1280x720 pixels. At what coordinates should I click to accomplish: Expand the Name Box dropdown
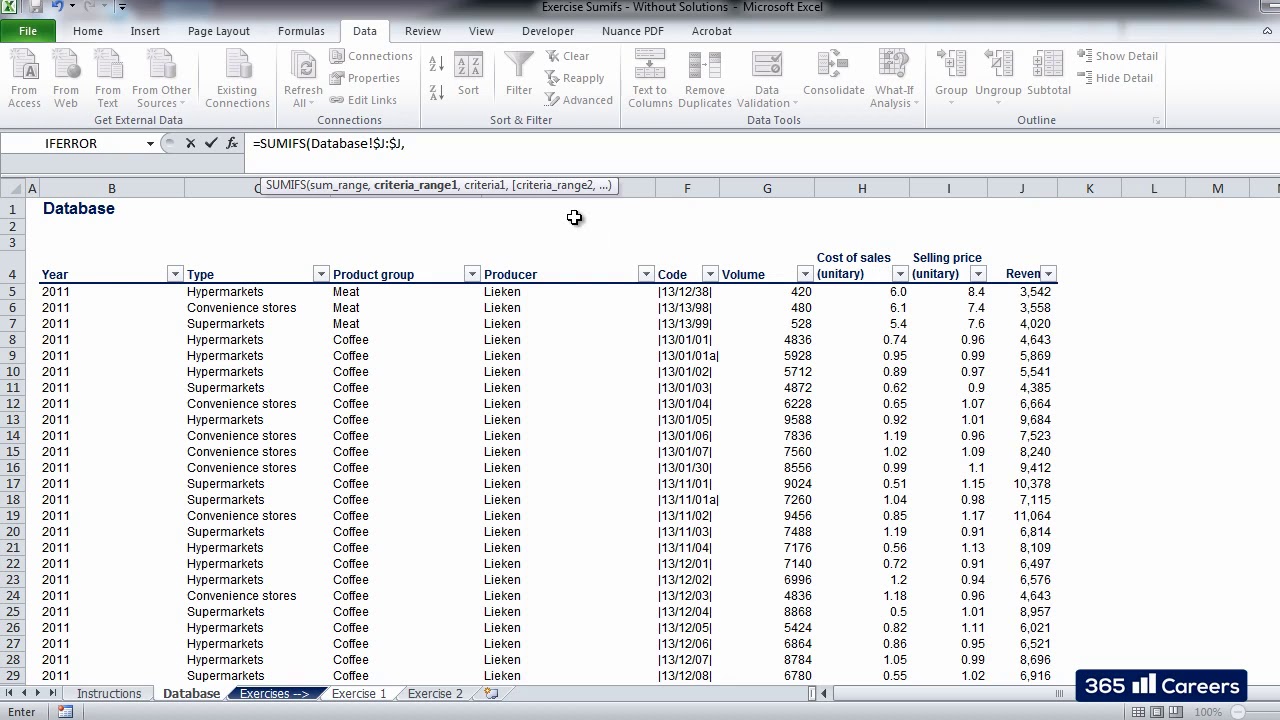click(x=150, y=143)
